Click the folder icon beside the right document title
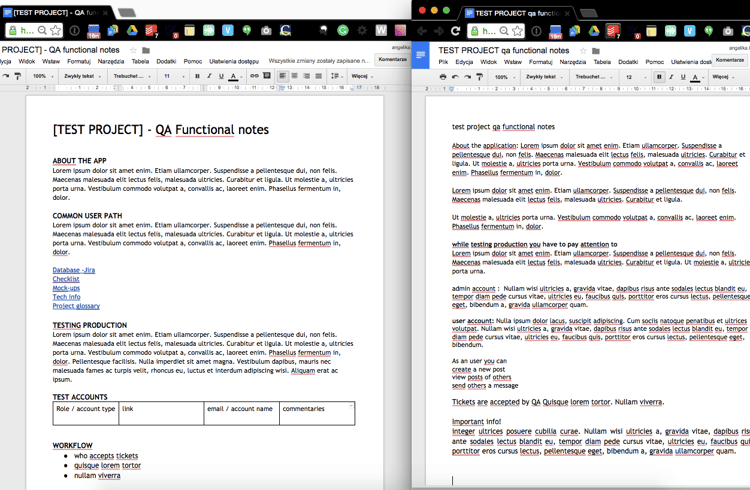750x490 pixels. pos(595,50)
